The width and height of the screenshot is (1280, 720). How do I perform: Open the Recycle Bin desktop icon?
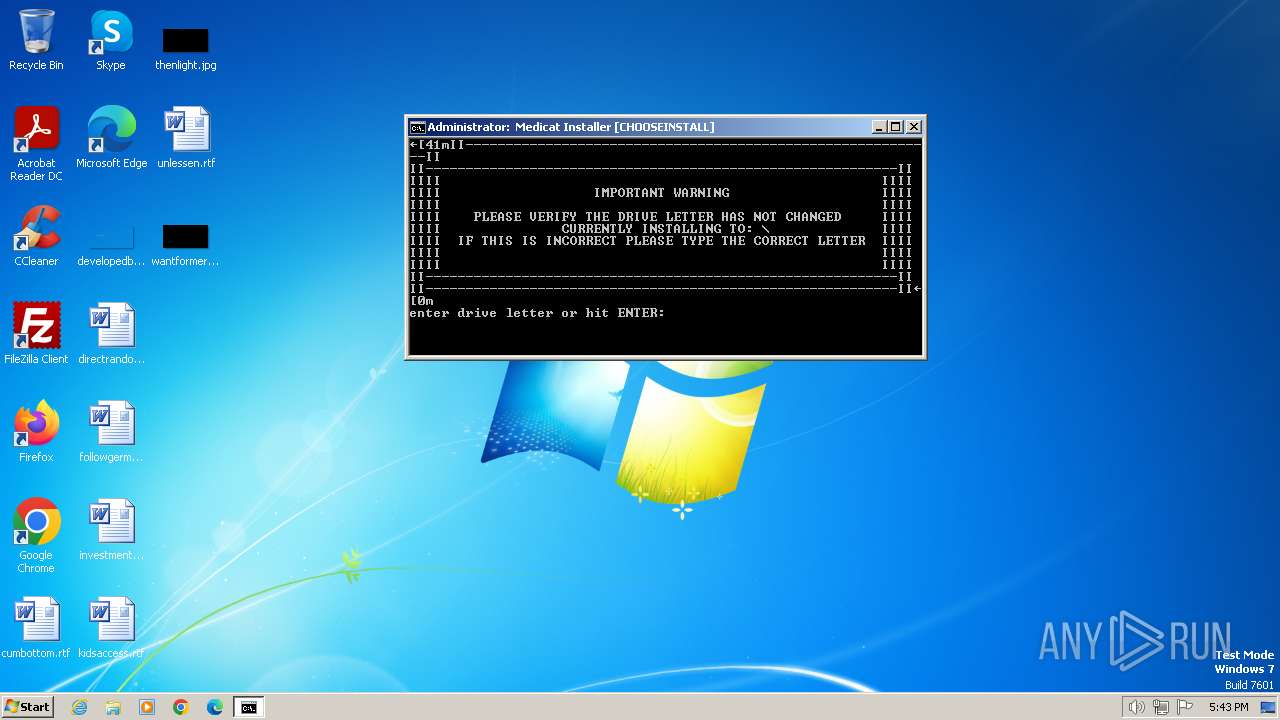(x=36, y=41)
